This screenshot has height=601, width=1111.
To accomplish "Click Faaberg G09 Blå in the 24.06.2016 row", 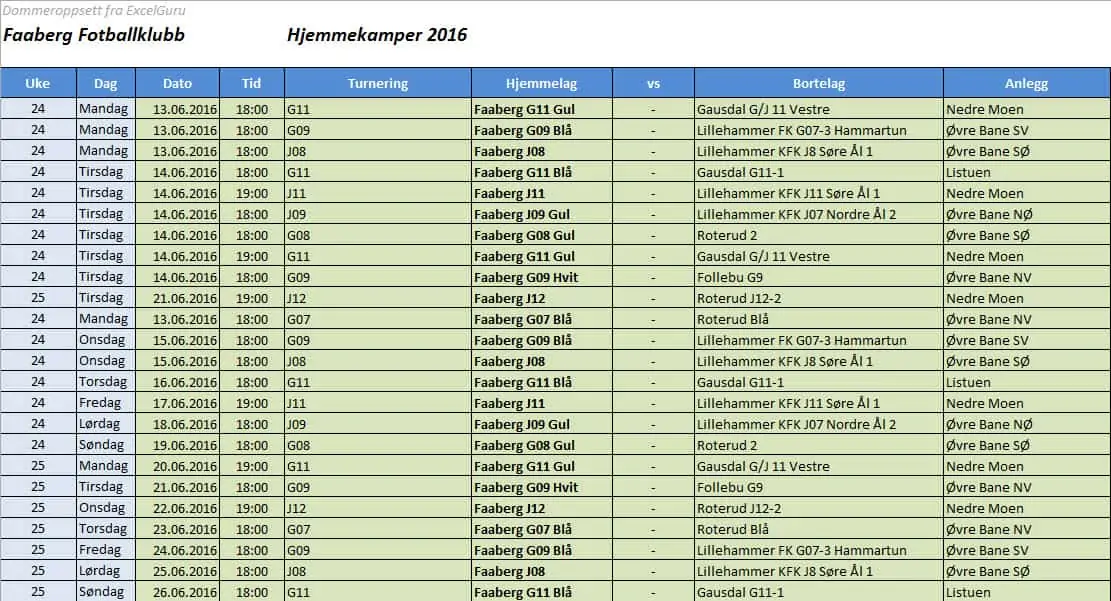I will tap(523, 550).
